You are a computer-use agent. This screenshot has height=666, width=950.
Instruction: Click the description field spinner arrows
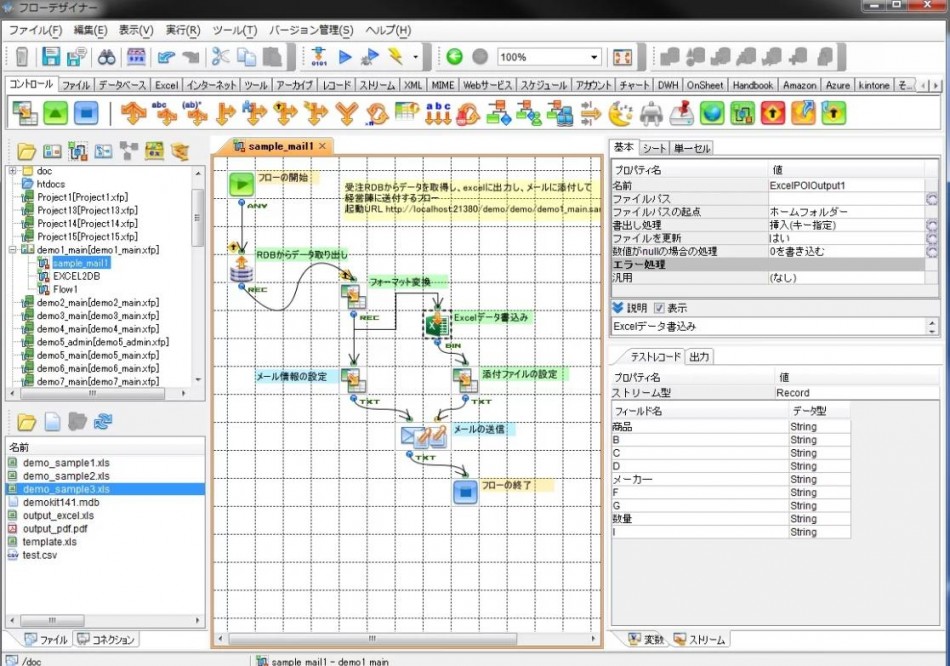point(932,327)
